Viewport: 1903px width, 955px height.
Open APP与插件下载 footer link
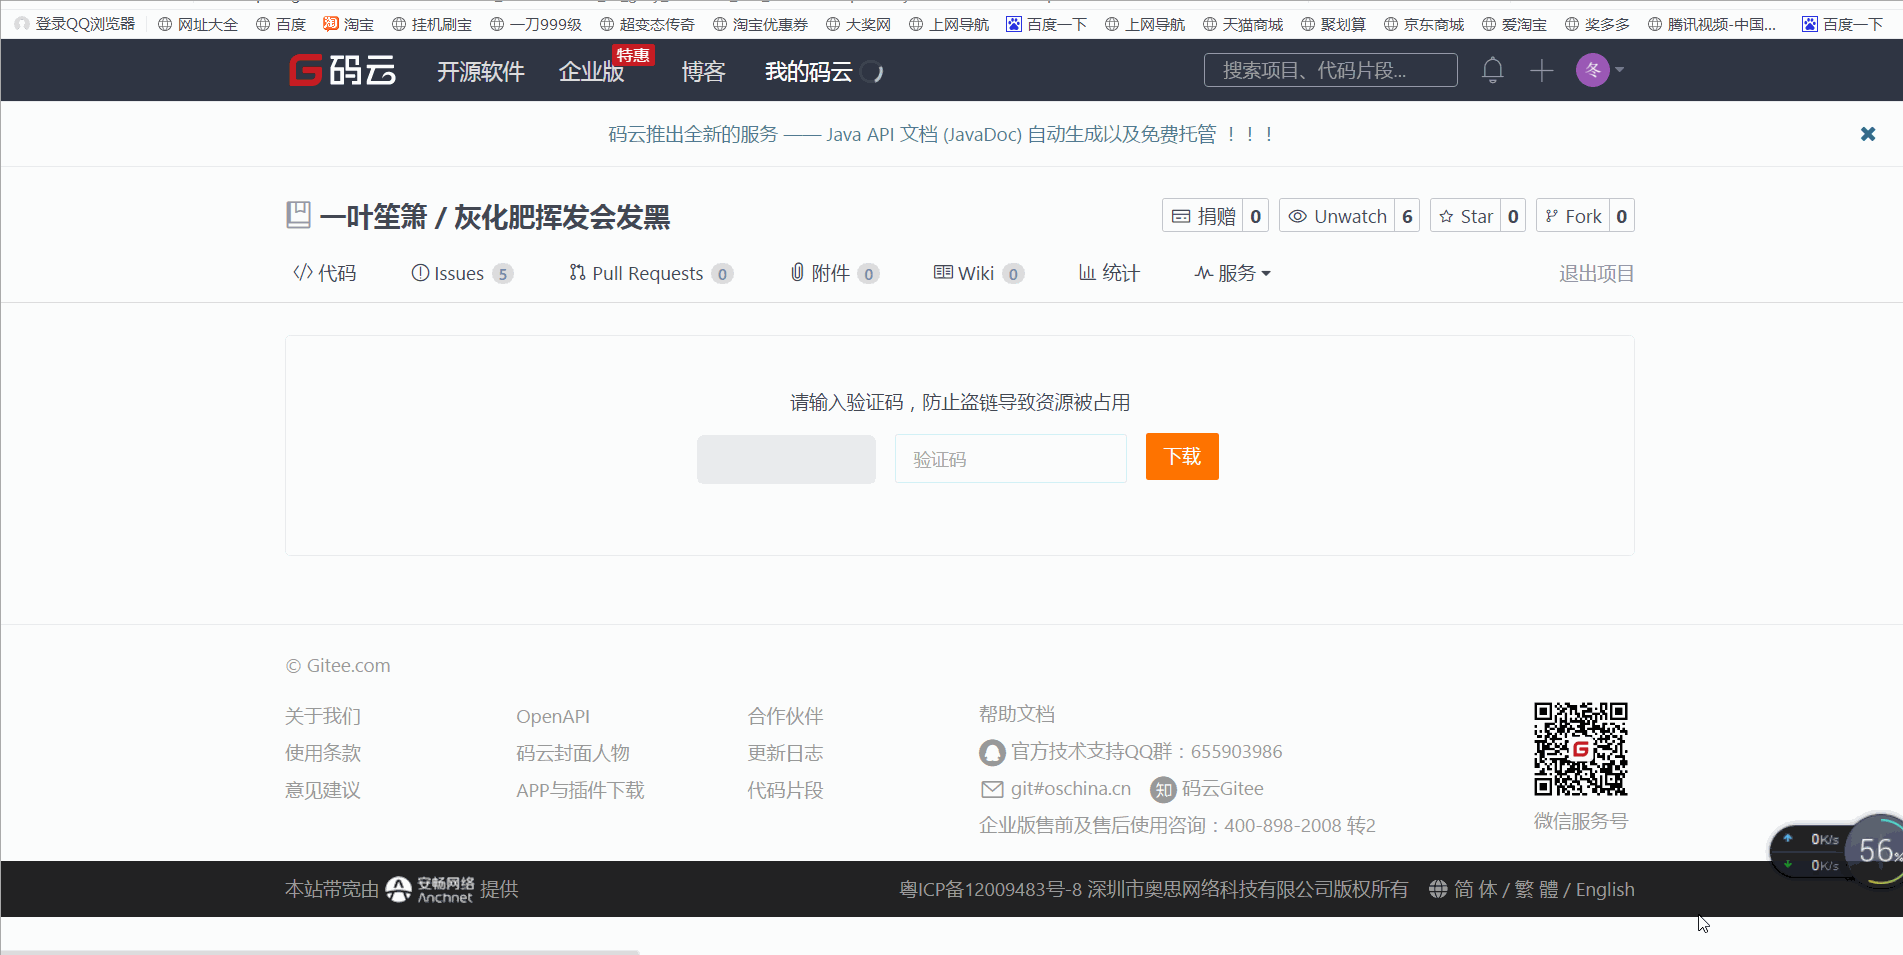pos(580,790)
